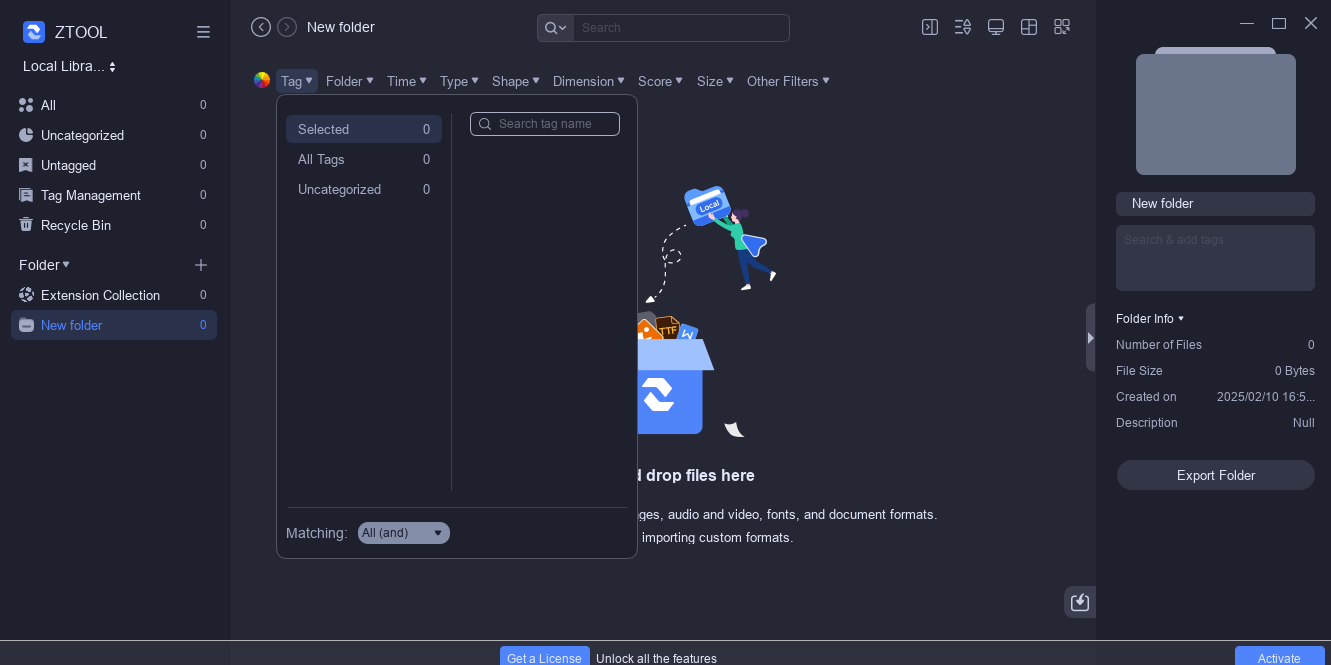Switch layout using the grid layout icon
Image resolution: width=1331 pixels, height=665 pixels.
[1029, 27]
